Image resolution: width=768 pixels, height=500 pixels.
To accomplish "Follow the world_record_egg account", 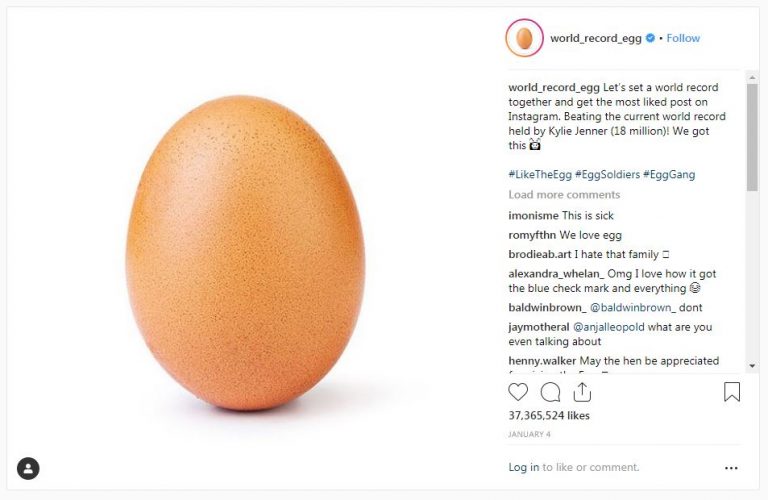I will [x=683, y=38].
